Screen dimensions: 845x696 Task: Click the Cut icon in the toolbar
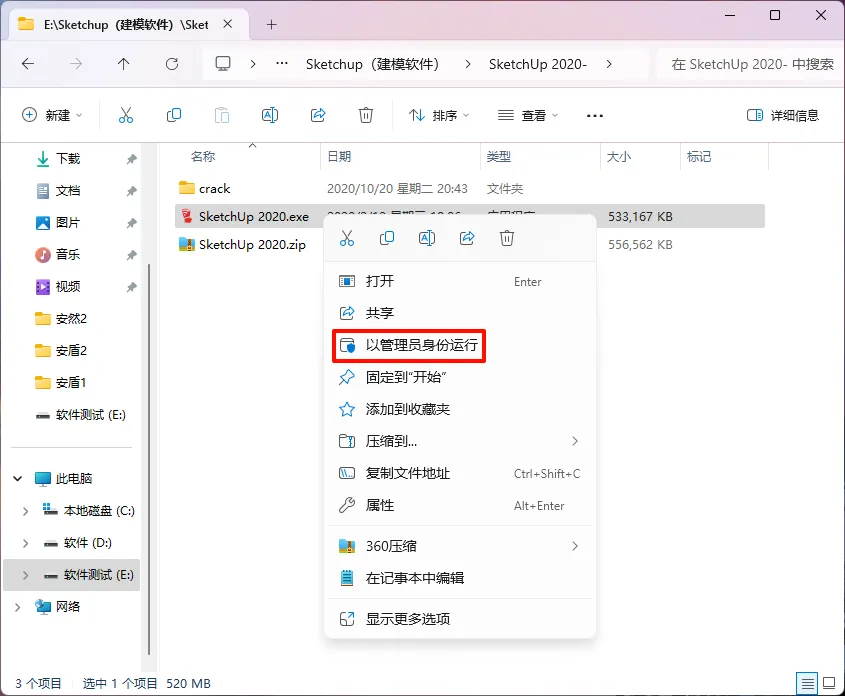(x=126, y=115)
